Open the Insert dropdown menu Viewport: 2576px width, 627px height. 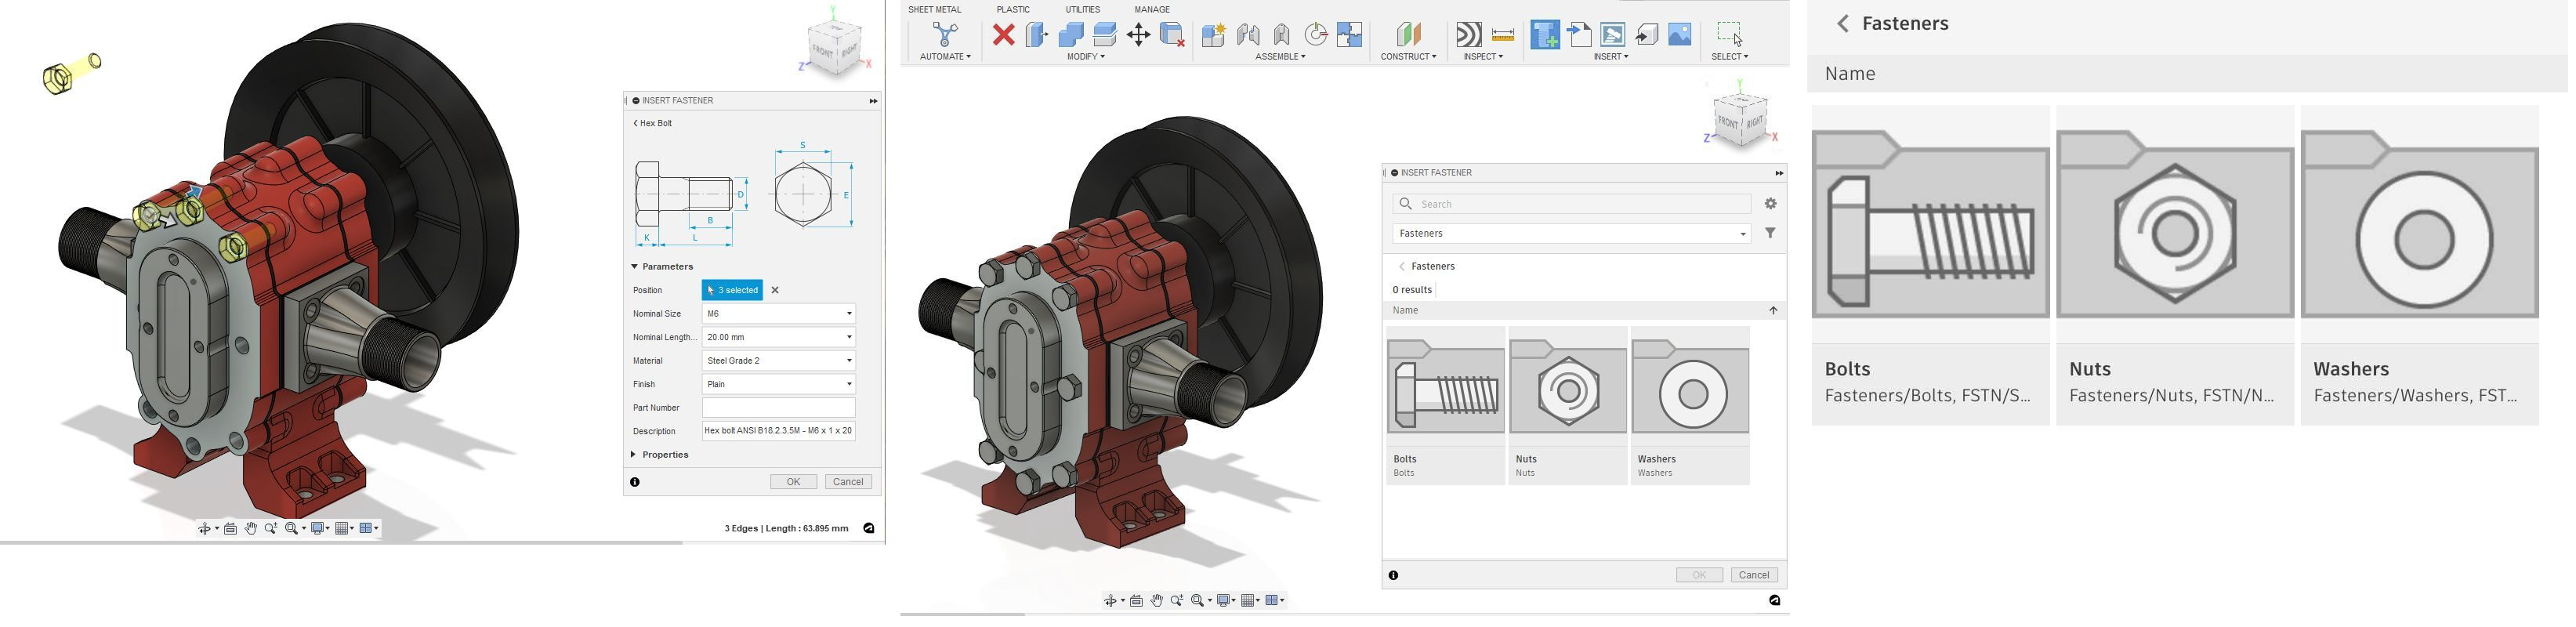click(1611, 57)
